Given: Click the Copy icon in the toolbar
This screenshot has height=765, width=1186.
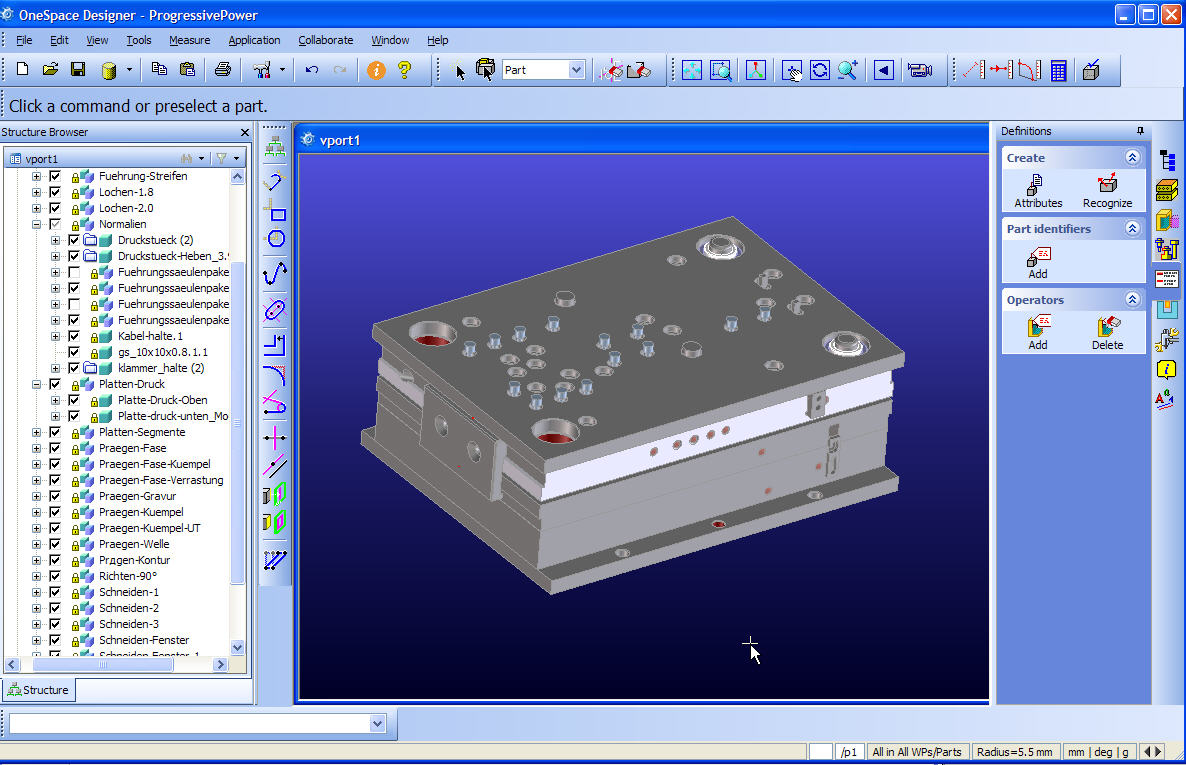Looking at the screenshot, I should [x=159, y=70].
